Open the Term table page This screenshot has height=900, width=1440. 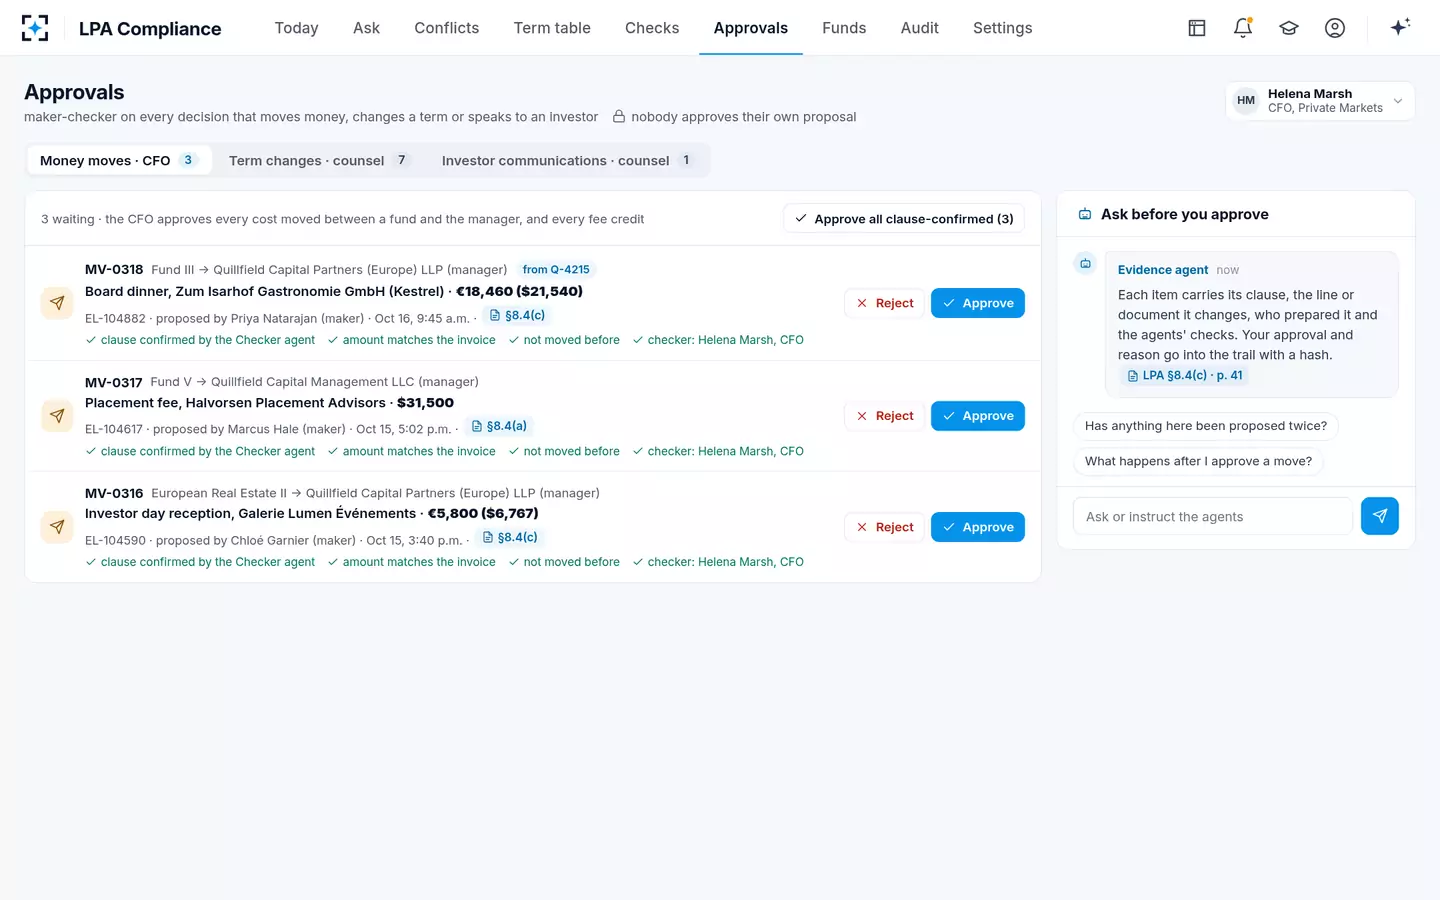(552, 28)
